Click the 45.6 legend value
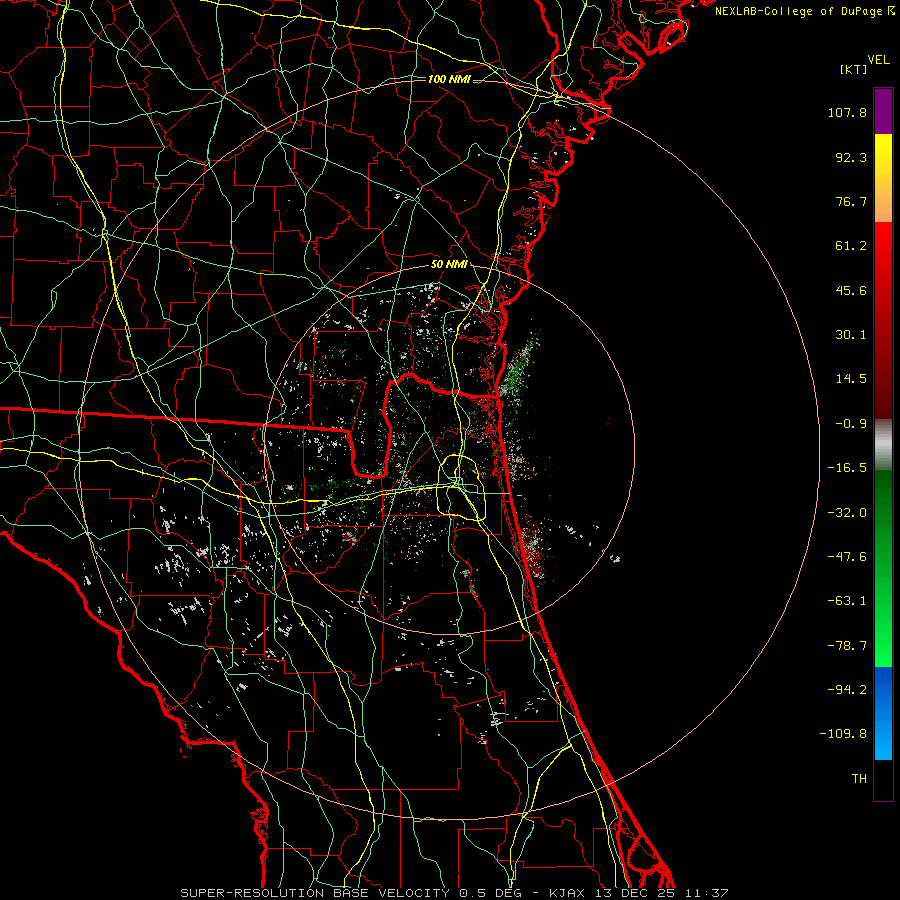 pos(851,290)
